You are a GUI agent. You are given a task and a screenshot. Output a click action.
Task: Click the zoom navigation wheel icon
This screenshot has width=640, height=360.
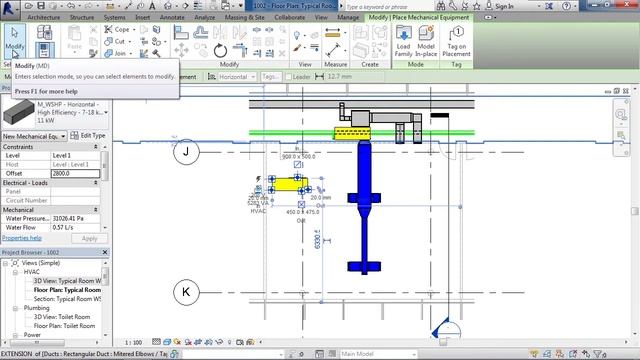[620, 114]
